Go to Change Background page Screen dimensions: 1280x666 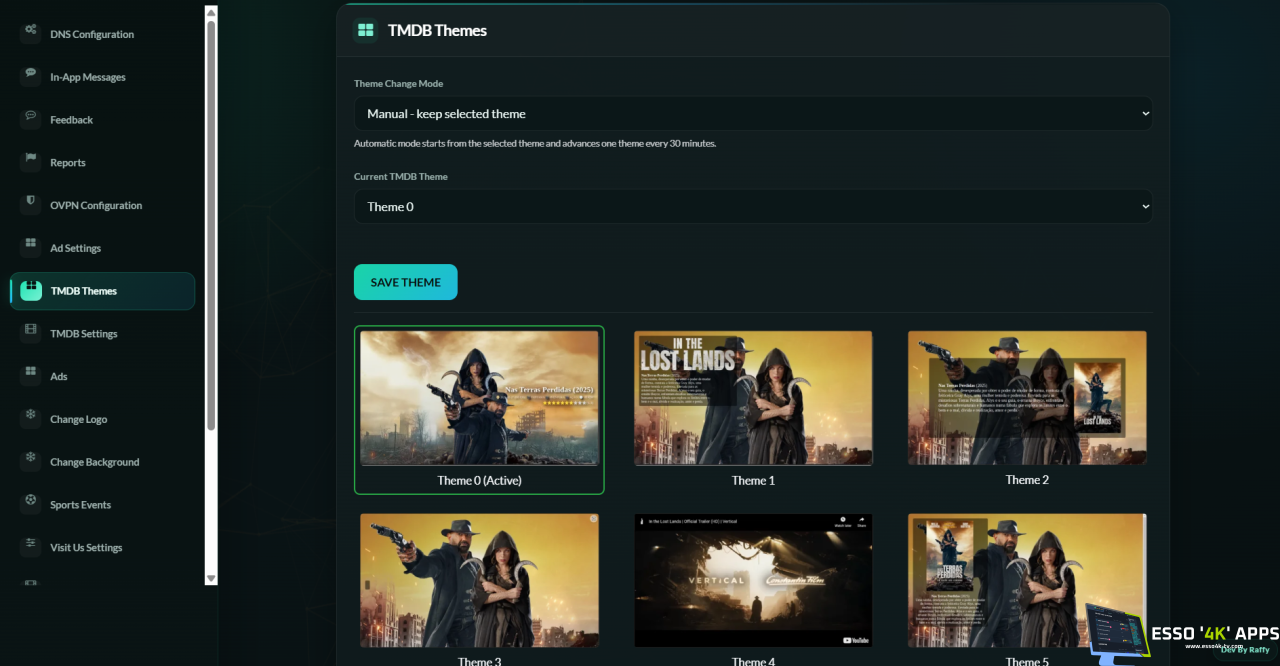coord(102,462)
